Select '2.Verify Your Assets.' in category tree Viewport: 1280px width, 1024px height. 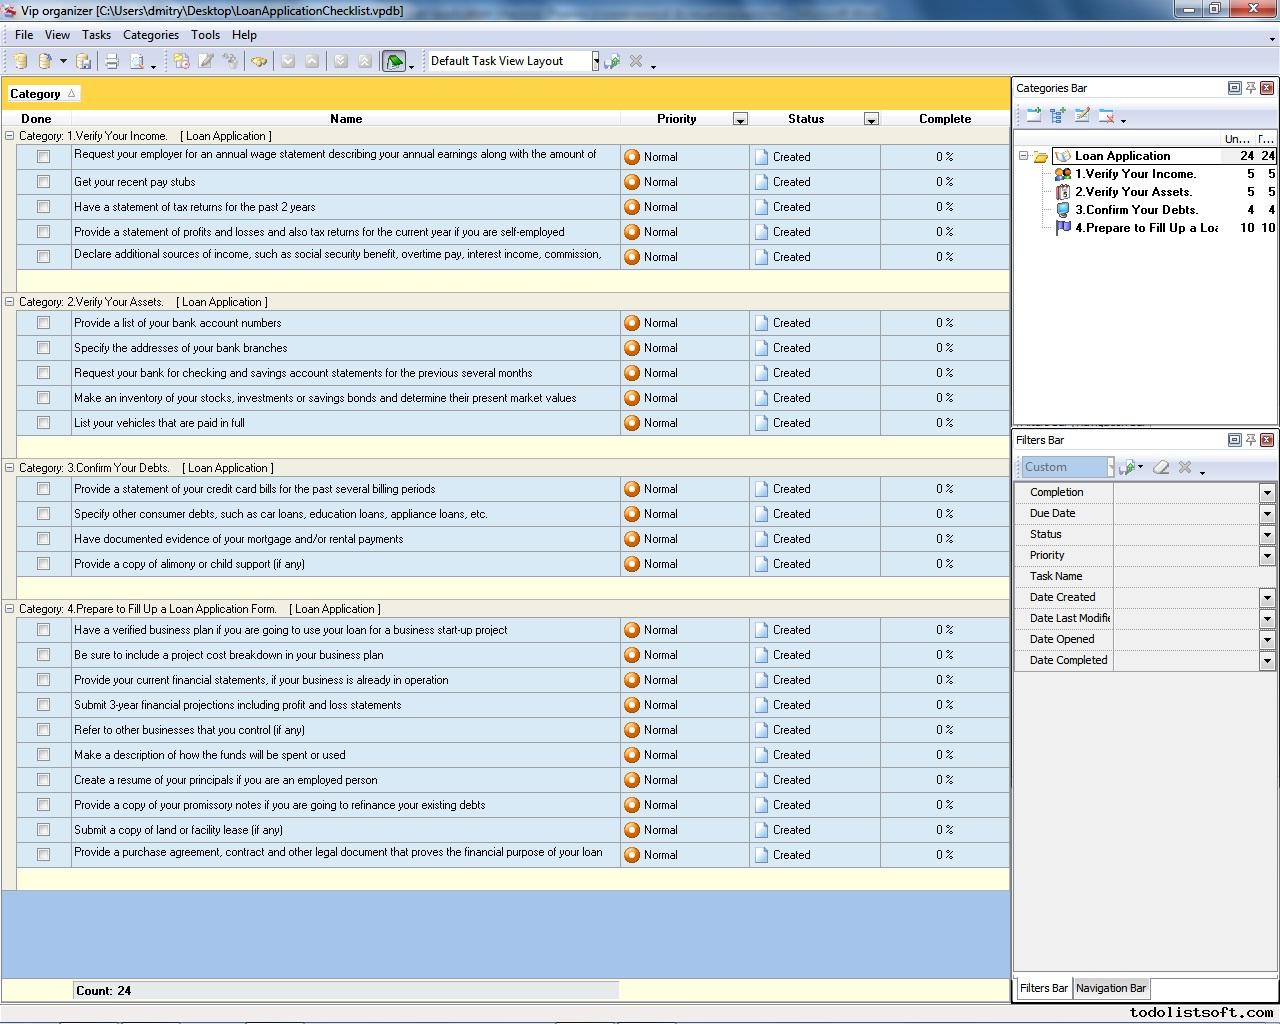1133,192
